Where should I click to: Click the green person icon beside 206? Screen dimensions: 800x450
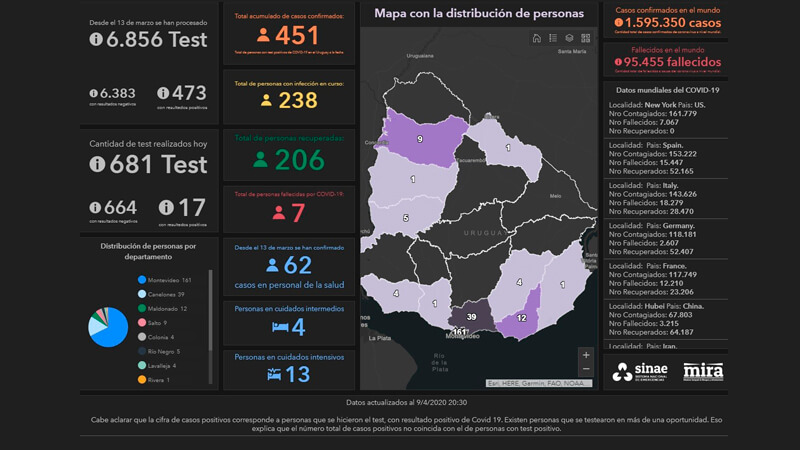pos(260,160)
